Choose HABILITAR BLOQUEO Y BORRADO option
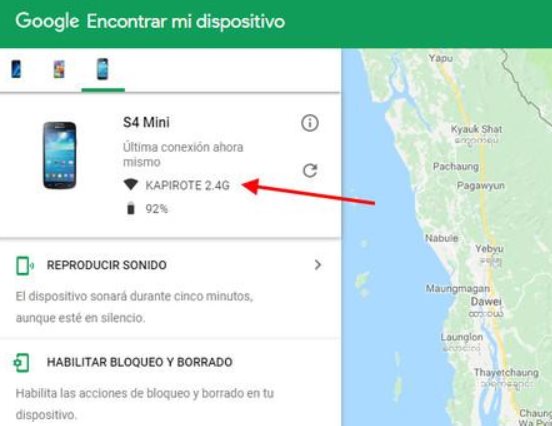Viewport: 552px width, 426px height. [x=140, y=362]
